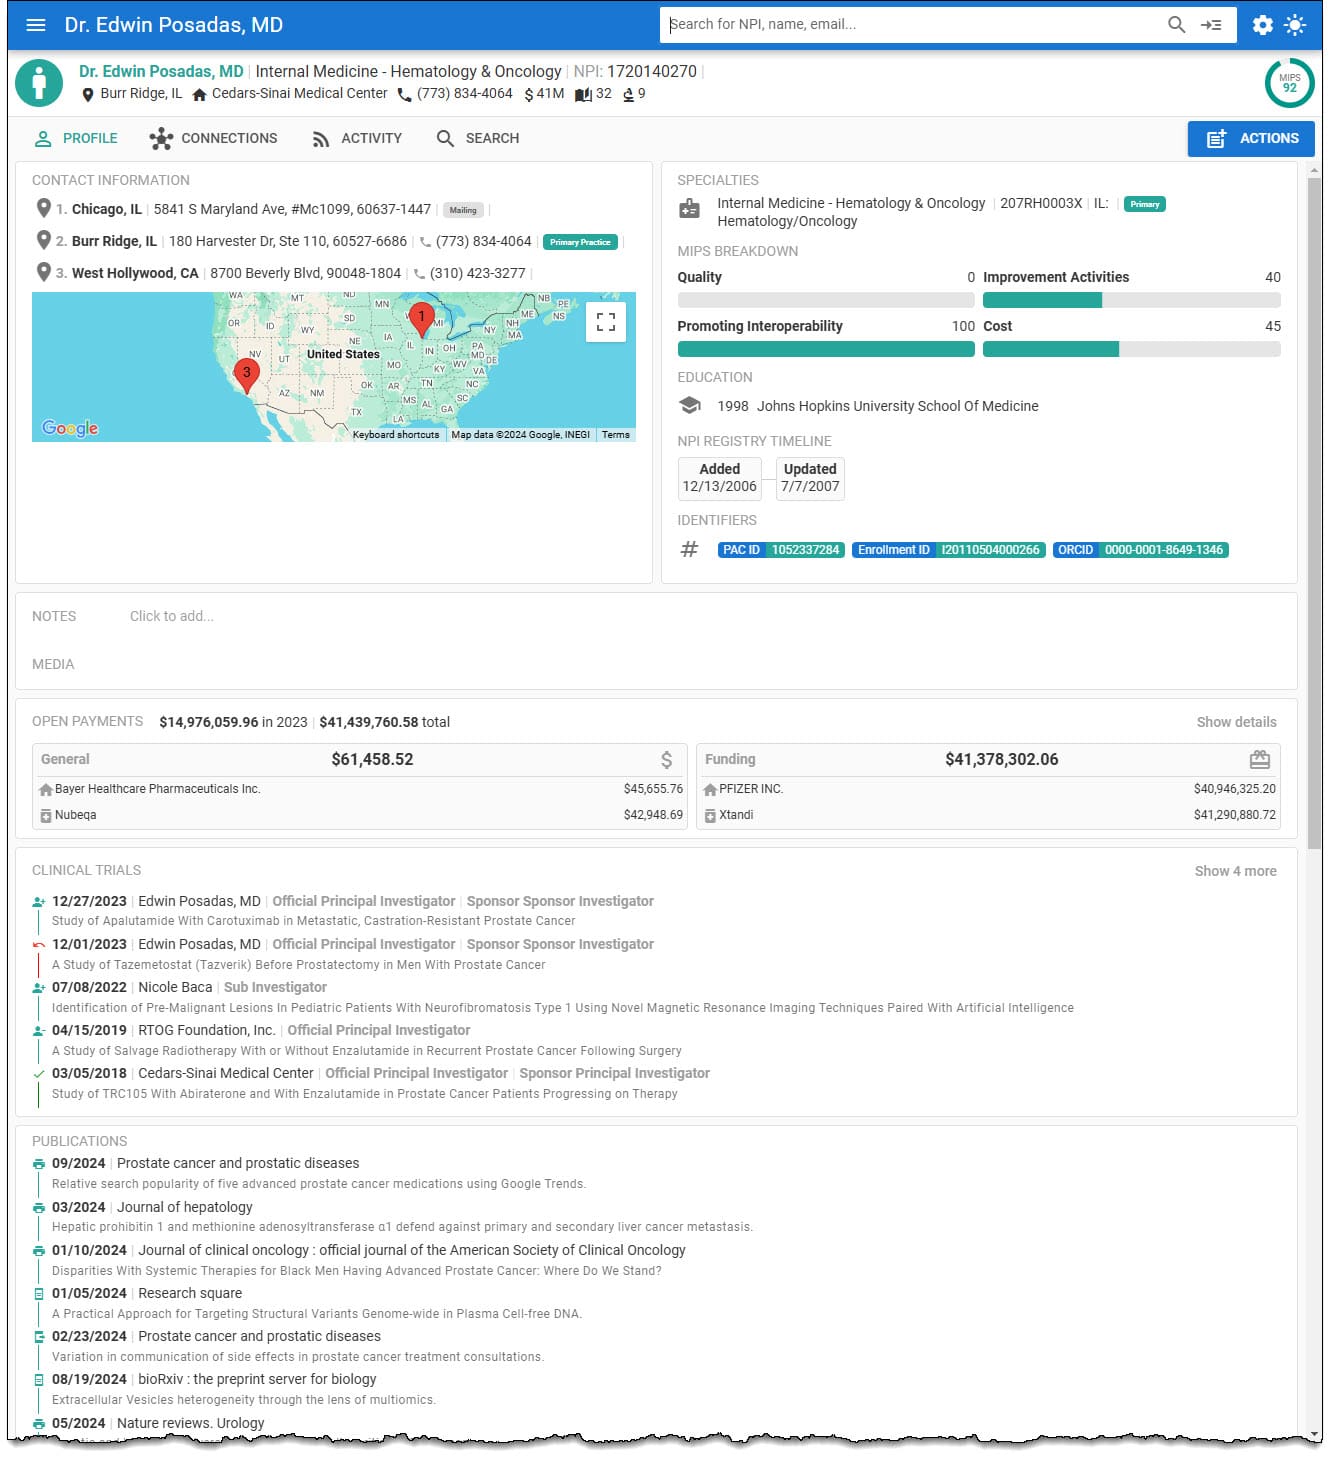The image size is (1331, 1458).
Task: Click the home icon beside Cedars-Sinai Medical Center
Action: (200, 94)
